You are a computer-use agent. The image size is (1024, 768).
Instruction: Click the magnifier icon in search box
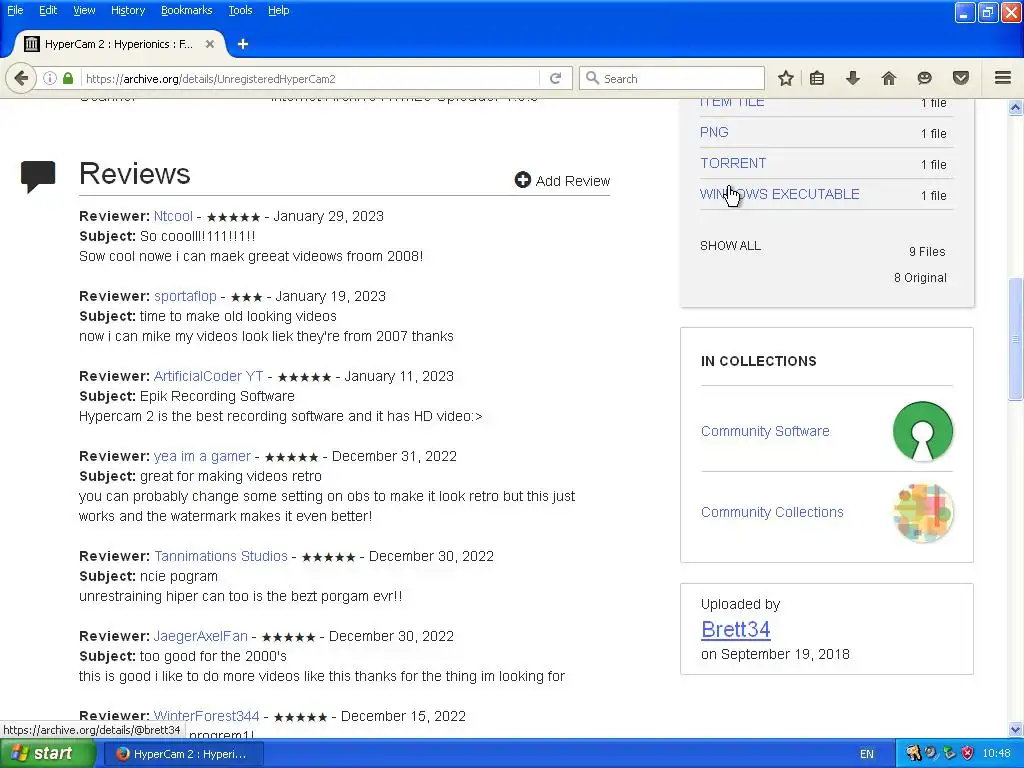click(x=592, y=78)
